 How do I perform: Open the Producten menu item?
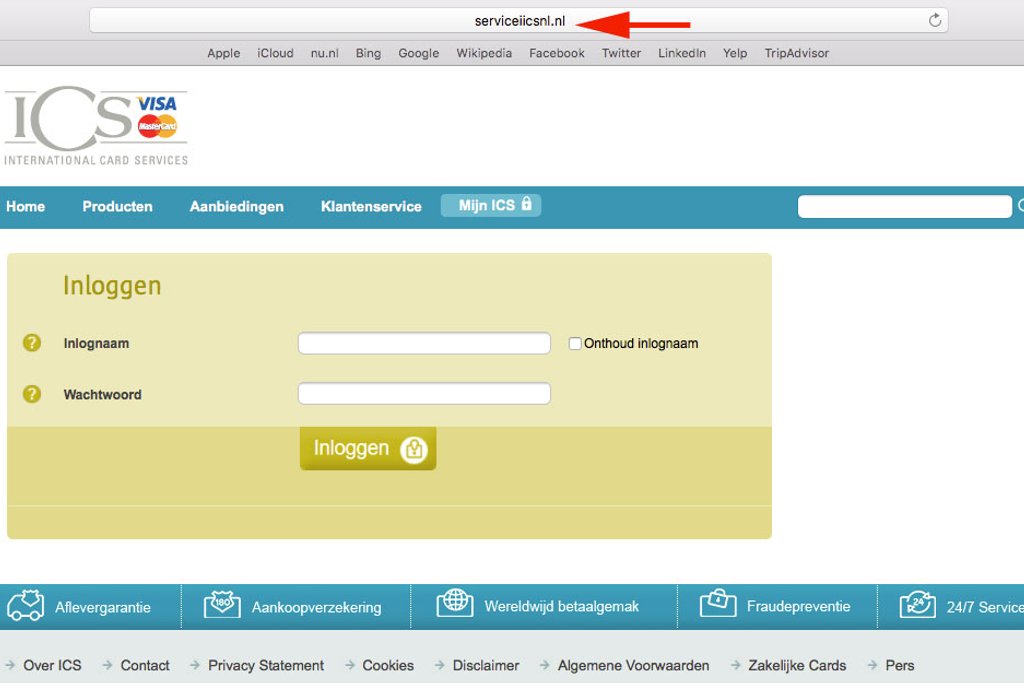(117, 206)
